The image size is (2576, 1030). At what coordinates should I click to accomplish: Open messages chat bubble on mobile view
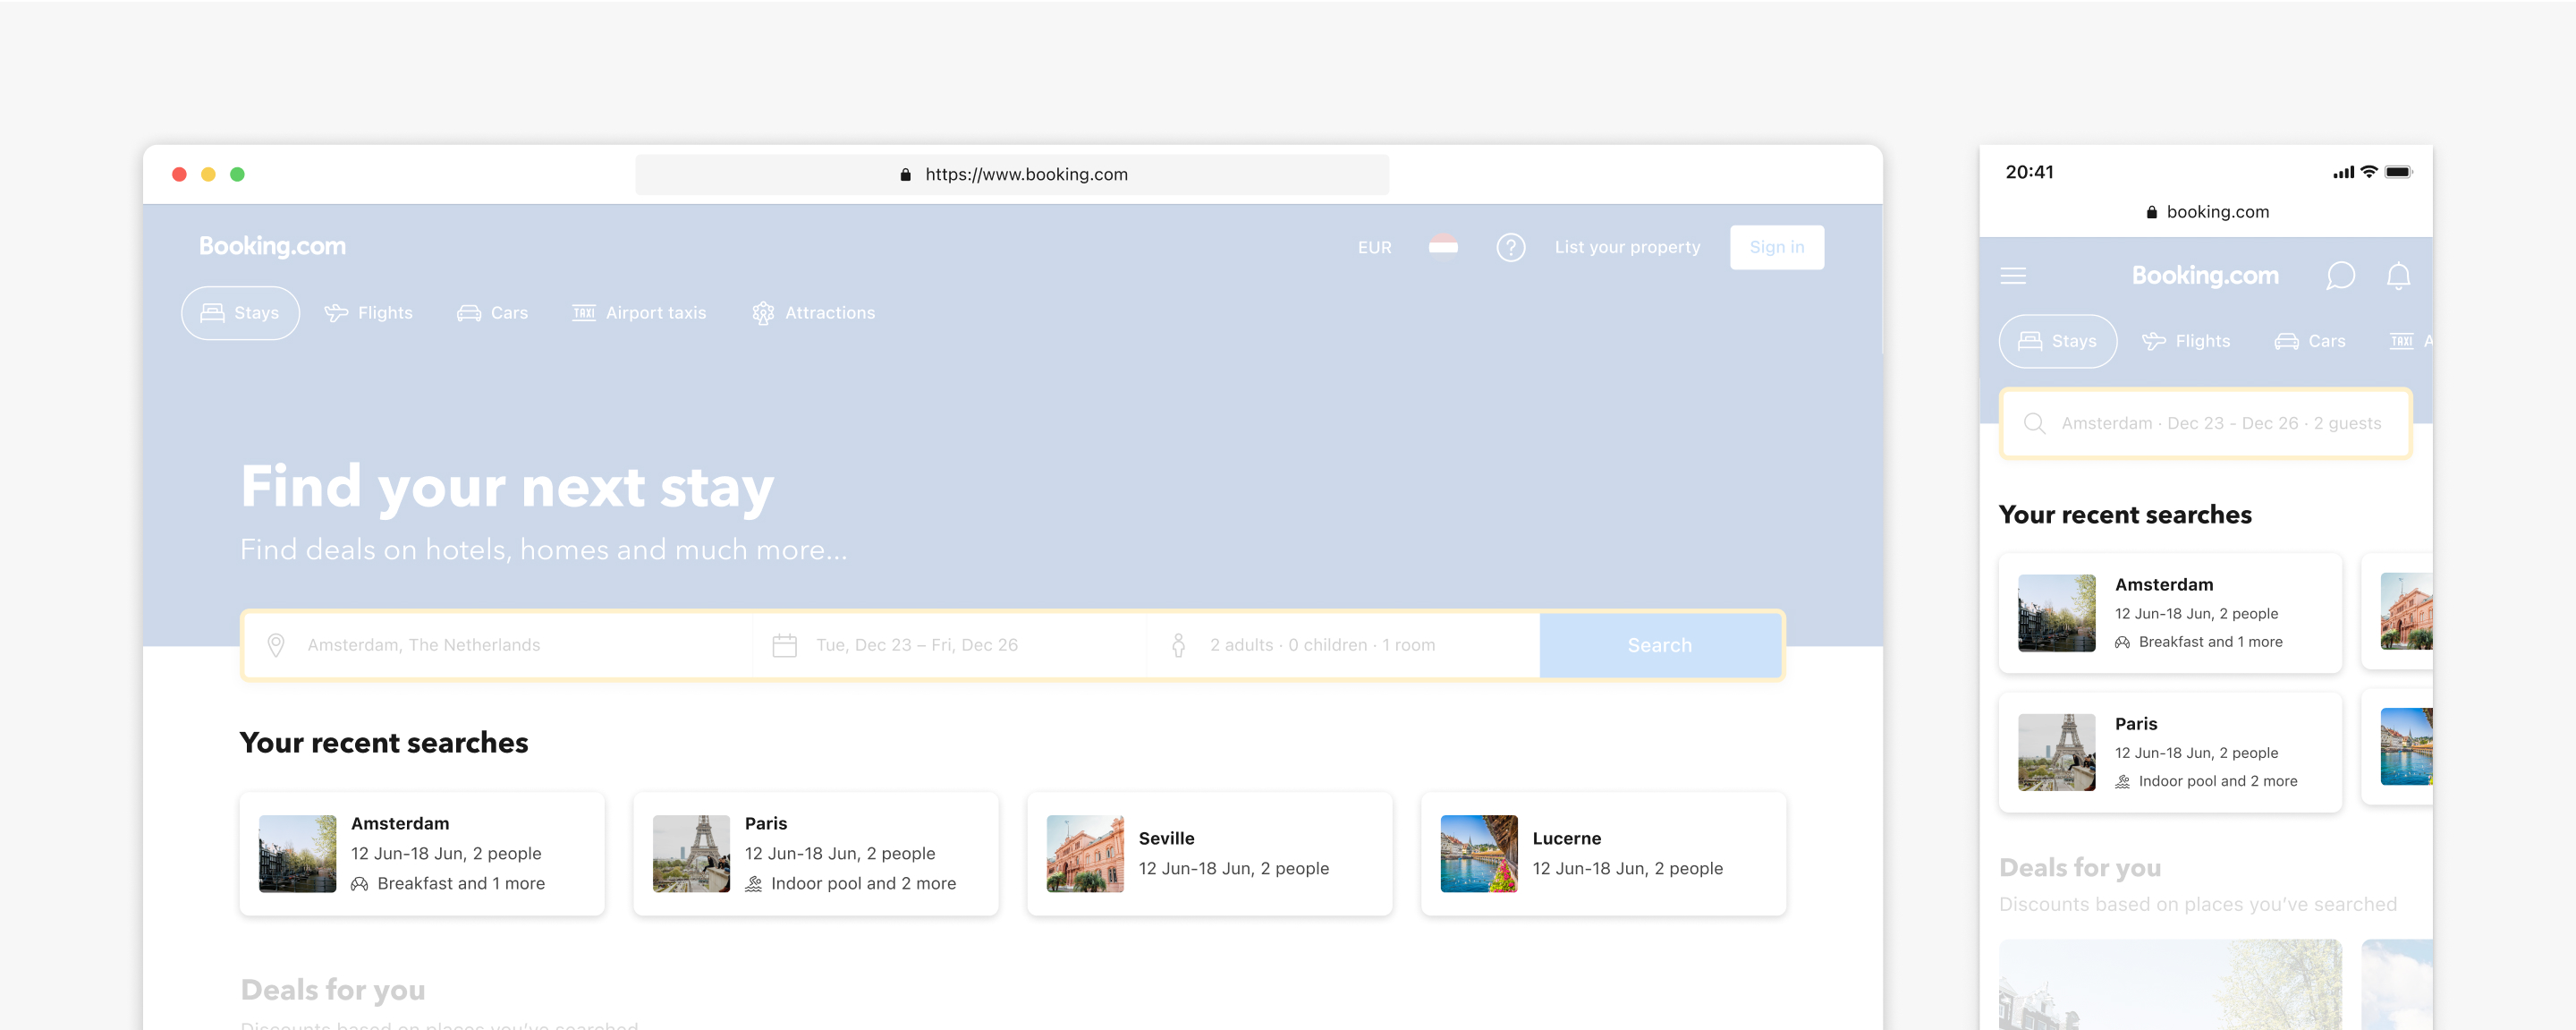(x=2340, y=275)
